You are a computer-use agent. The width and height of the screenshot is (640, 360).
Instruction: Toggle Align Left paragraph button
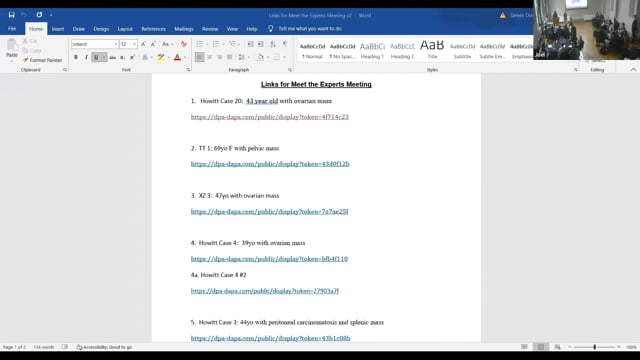[199, 57]
